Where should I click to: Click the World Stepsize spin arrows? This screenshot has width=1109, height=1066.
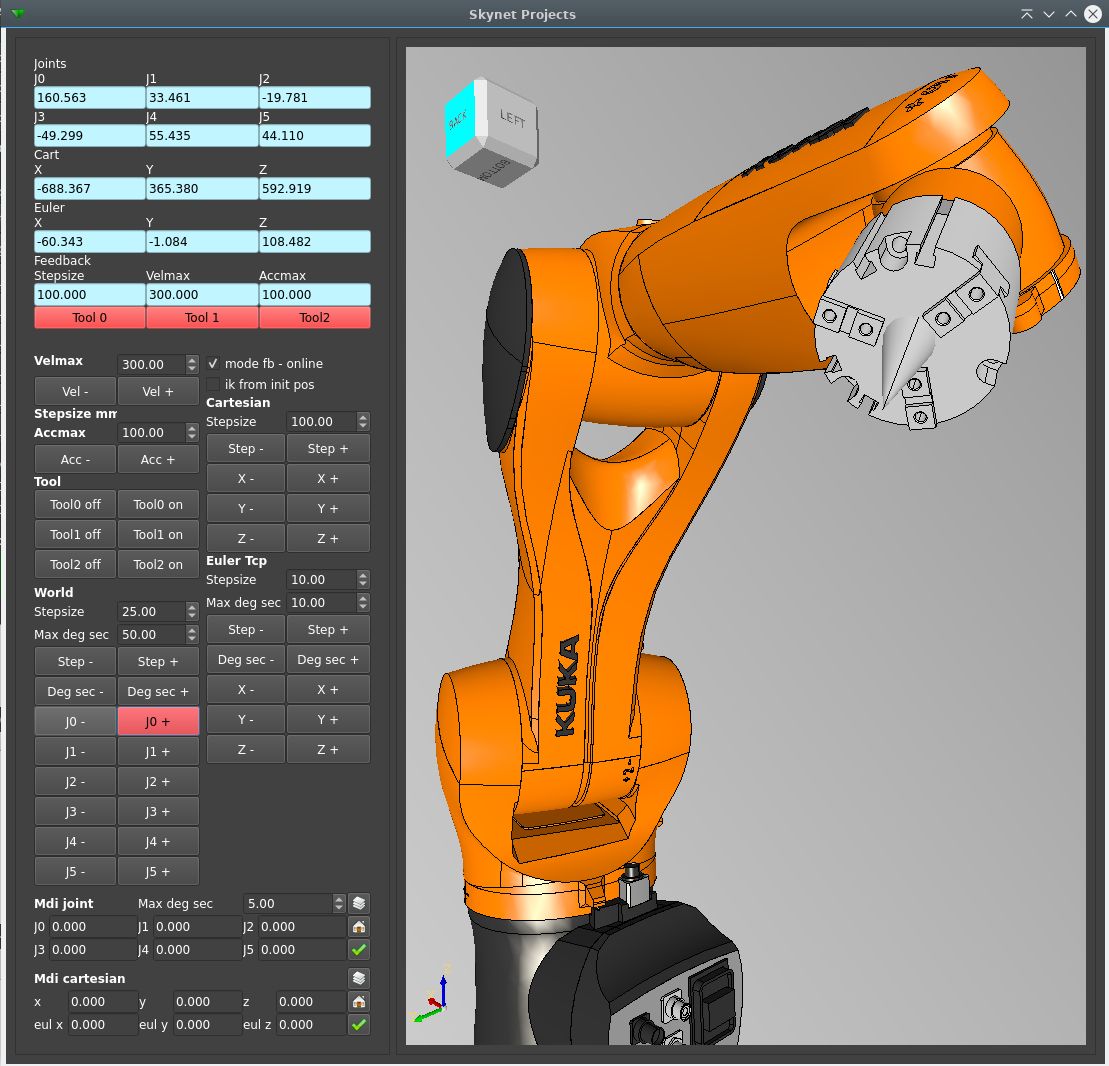[x=192, y=611]
